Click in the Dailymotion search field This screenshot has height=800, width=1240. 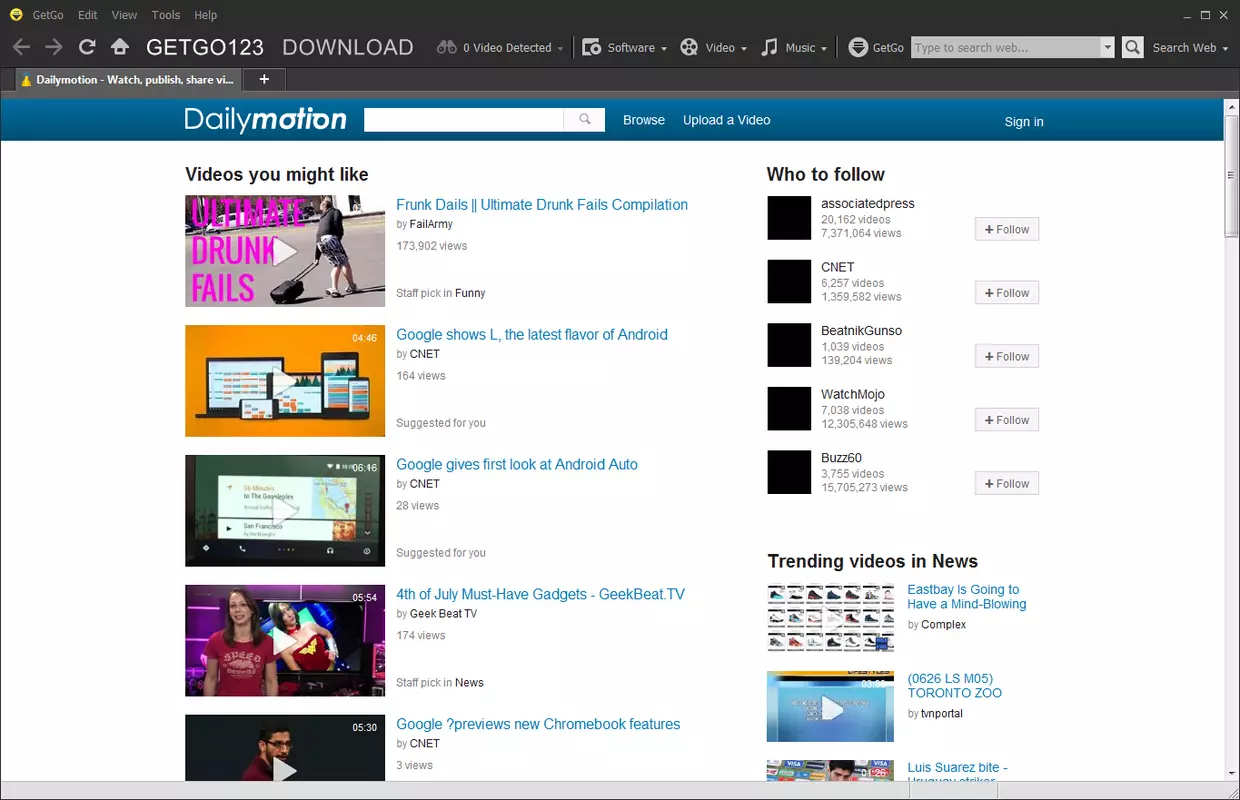[464, 120]
